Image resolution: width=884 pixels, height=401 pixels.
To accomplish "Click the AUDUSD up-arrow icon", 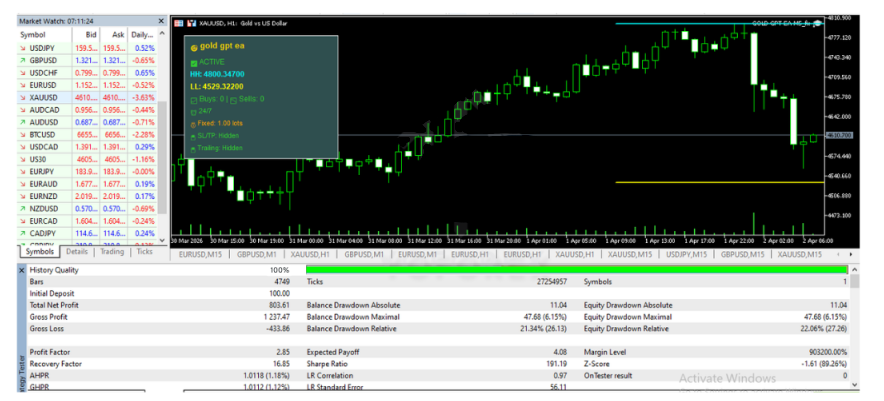I will (23, 122).
